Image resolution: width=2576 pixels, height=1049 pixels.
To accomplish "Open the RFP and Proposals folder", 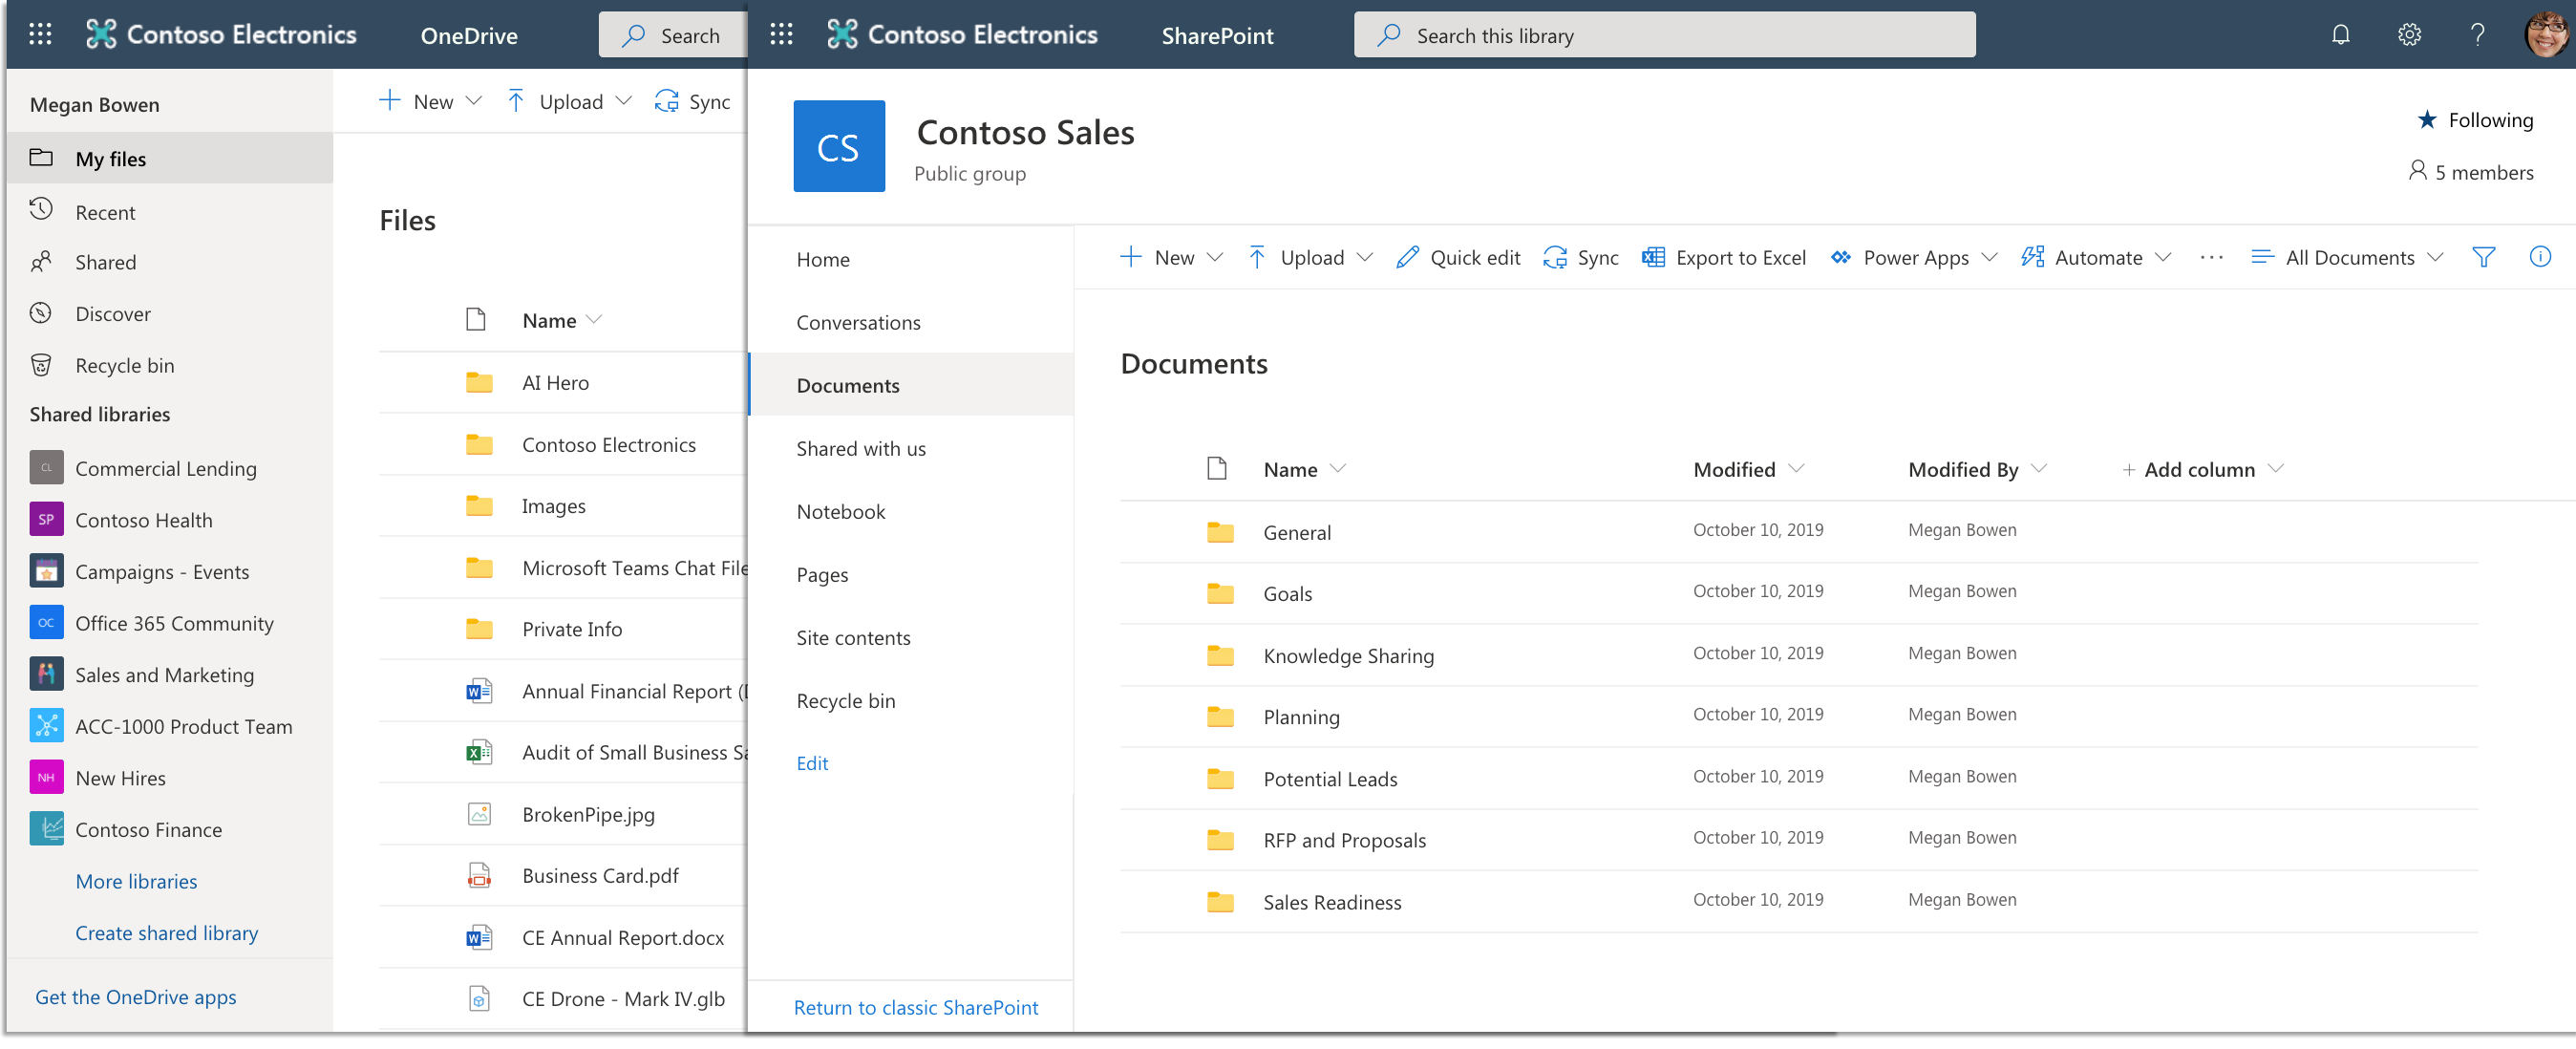I will click(x=1344, y=839).
